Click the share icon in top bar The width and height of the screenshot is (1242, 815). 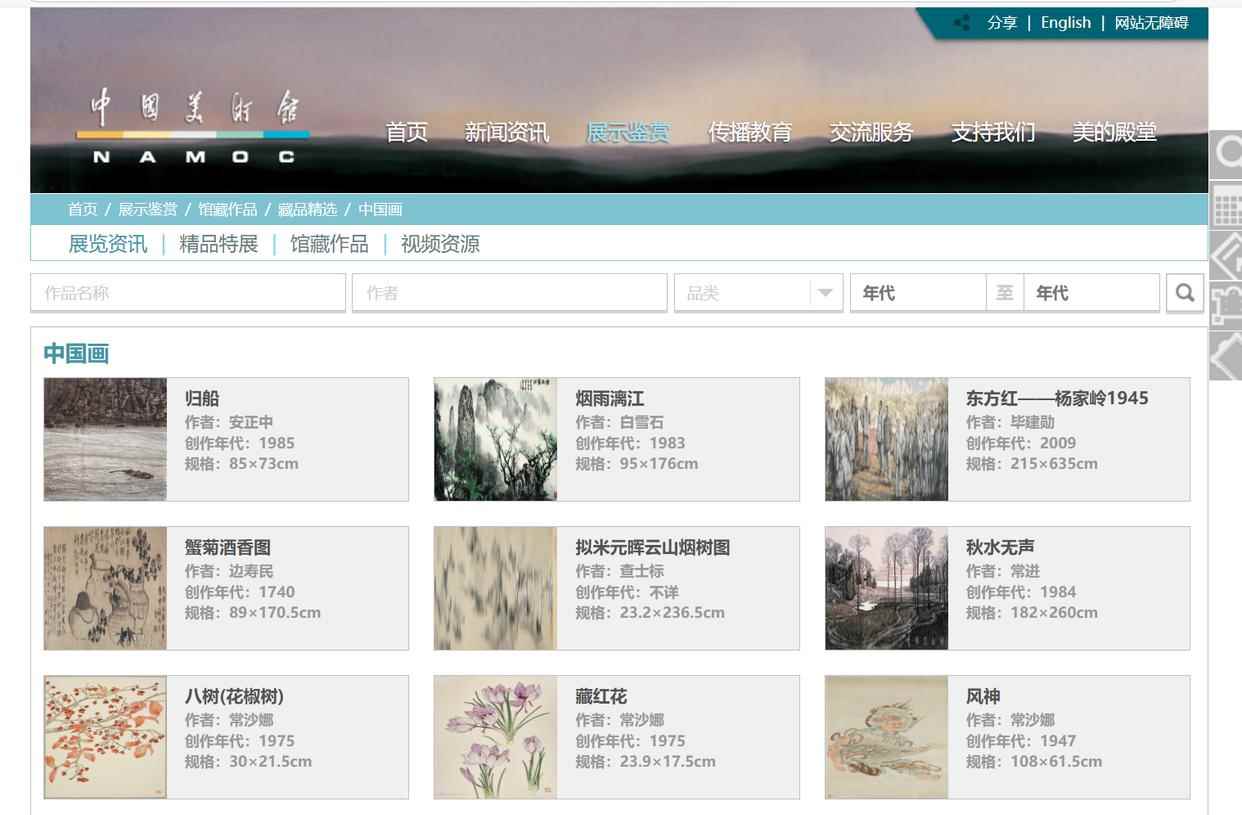pos(962,23)
